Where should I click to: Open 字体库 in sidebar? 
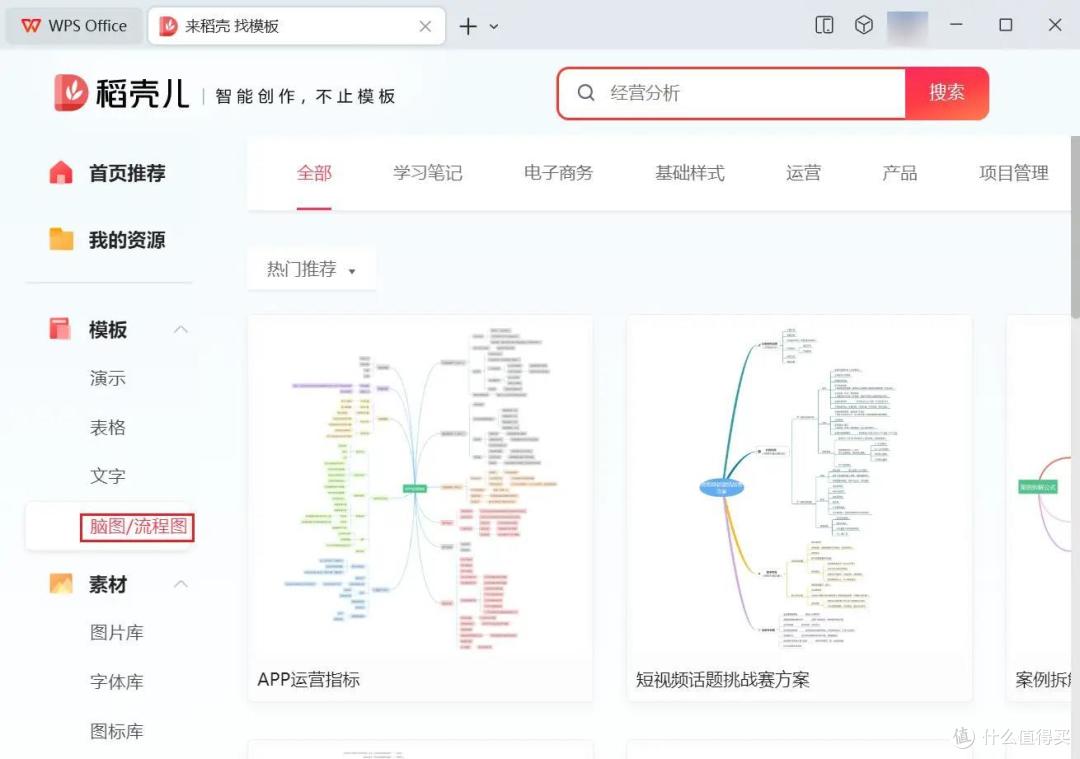tap(116, 682)
